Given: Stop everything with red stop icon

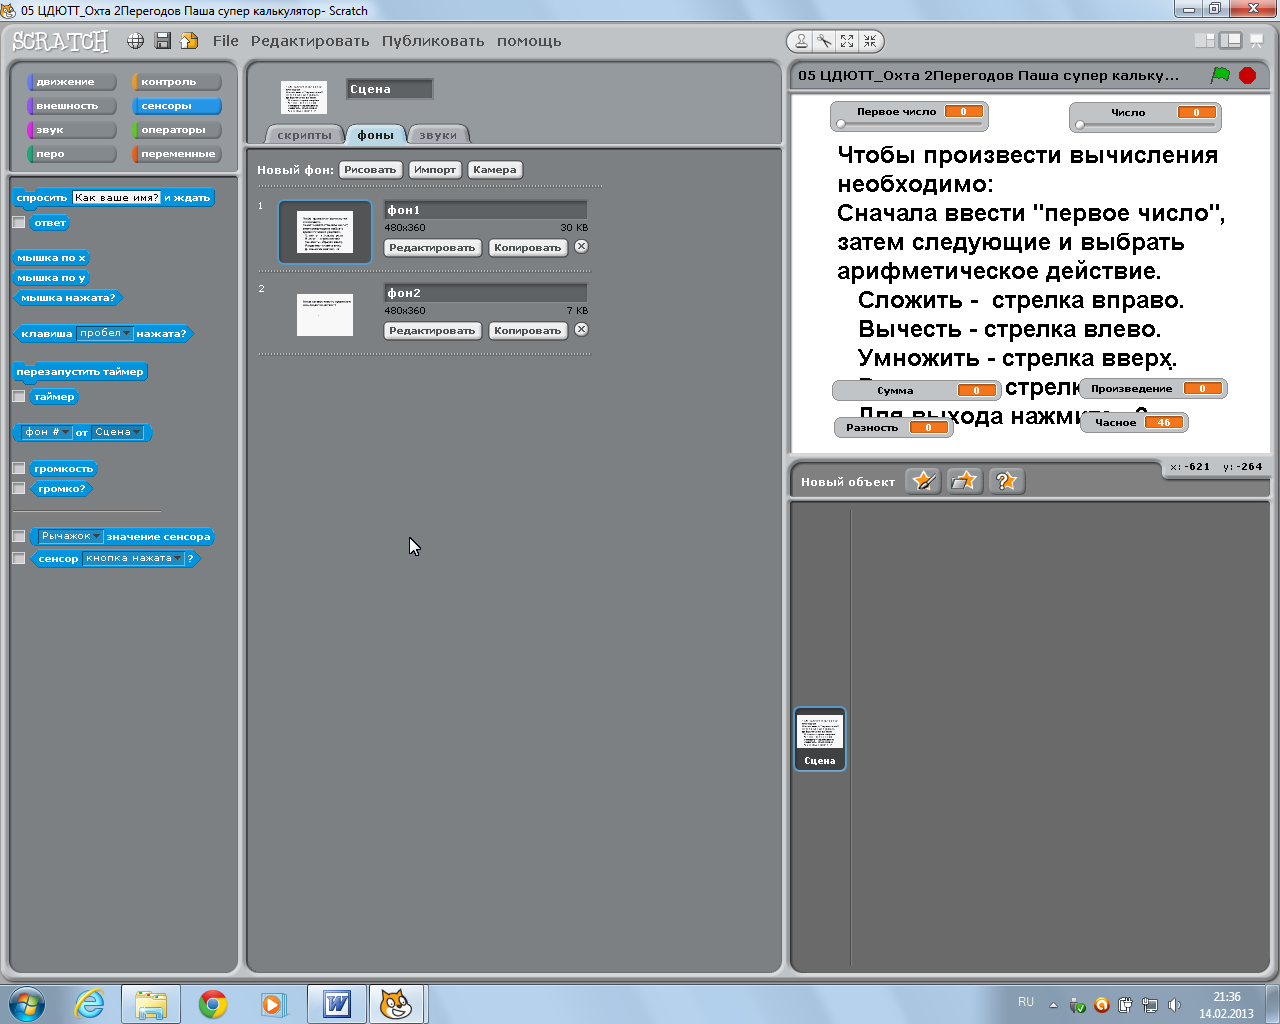Looking at the screenshot, I should [x=1247, y=75].
